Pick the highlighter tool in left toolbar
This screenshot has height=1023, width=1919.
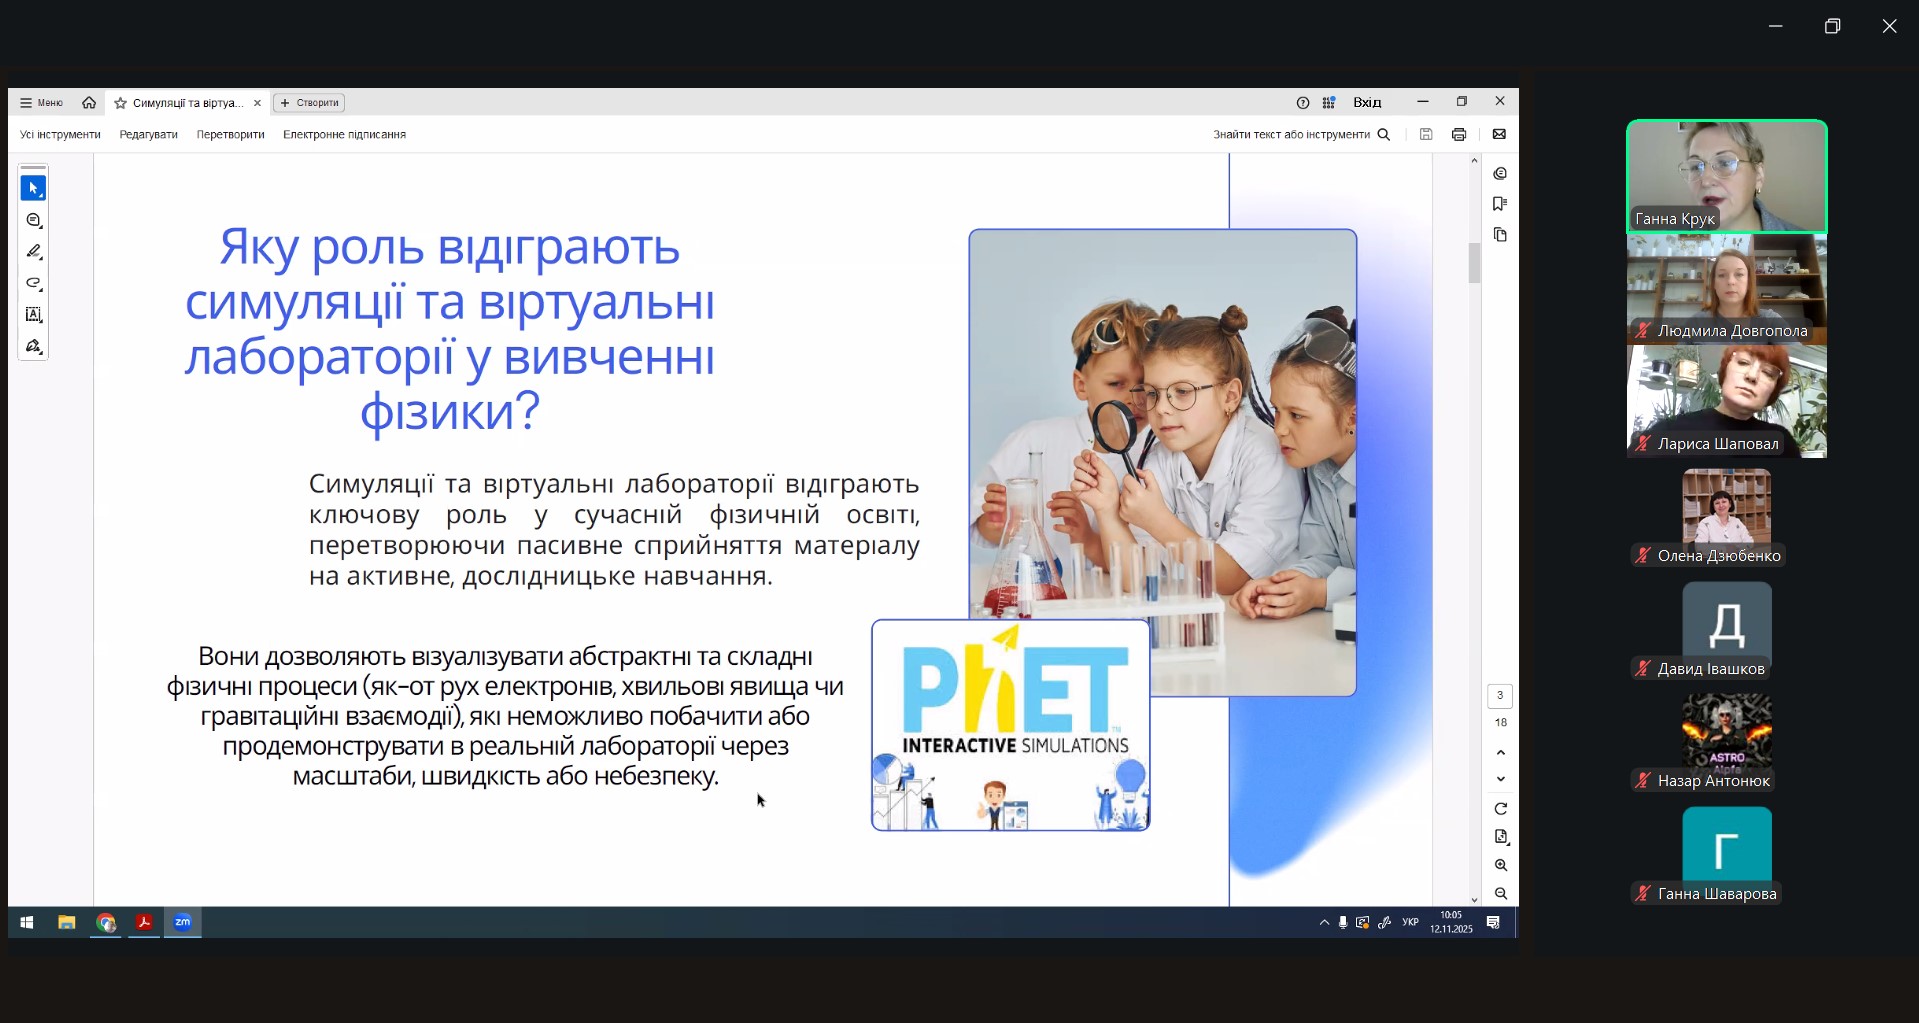[x=33, y=252]
